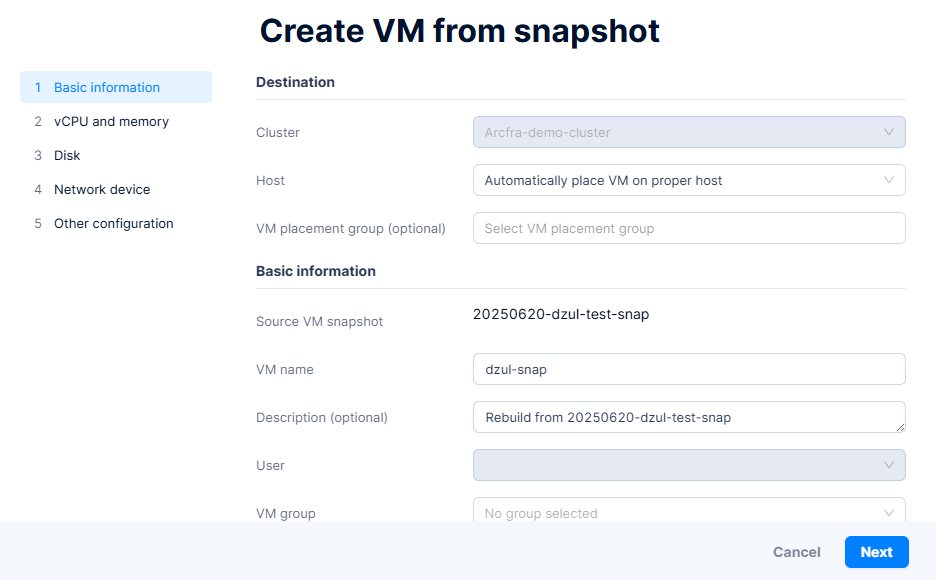Click the Description (optional) label
Screen dimensions: 936x580
(322, 417)
